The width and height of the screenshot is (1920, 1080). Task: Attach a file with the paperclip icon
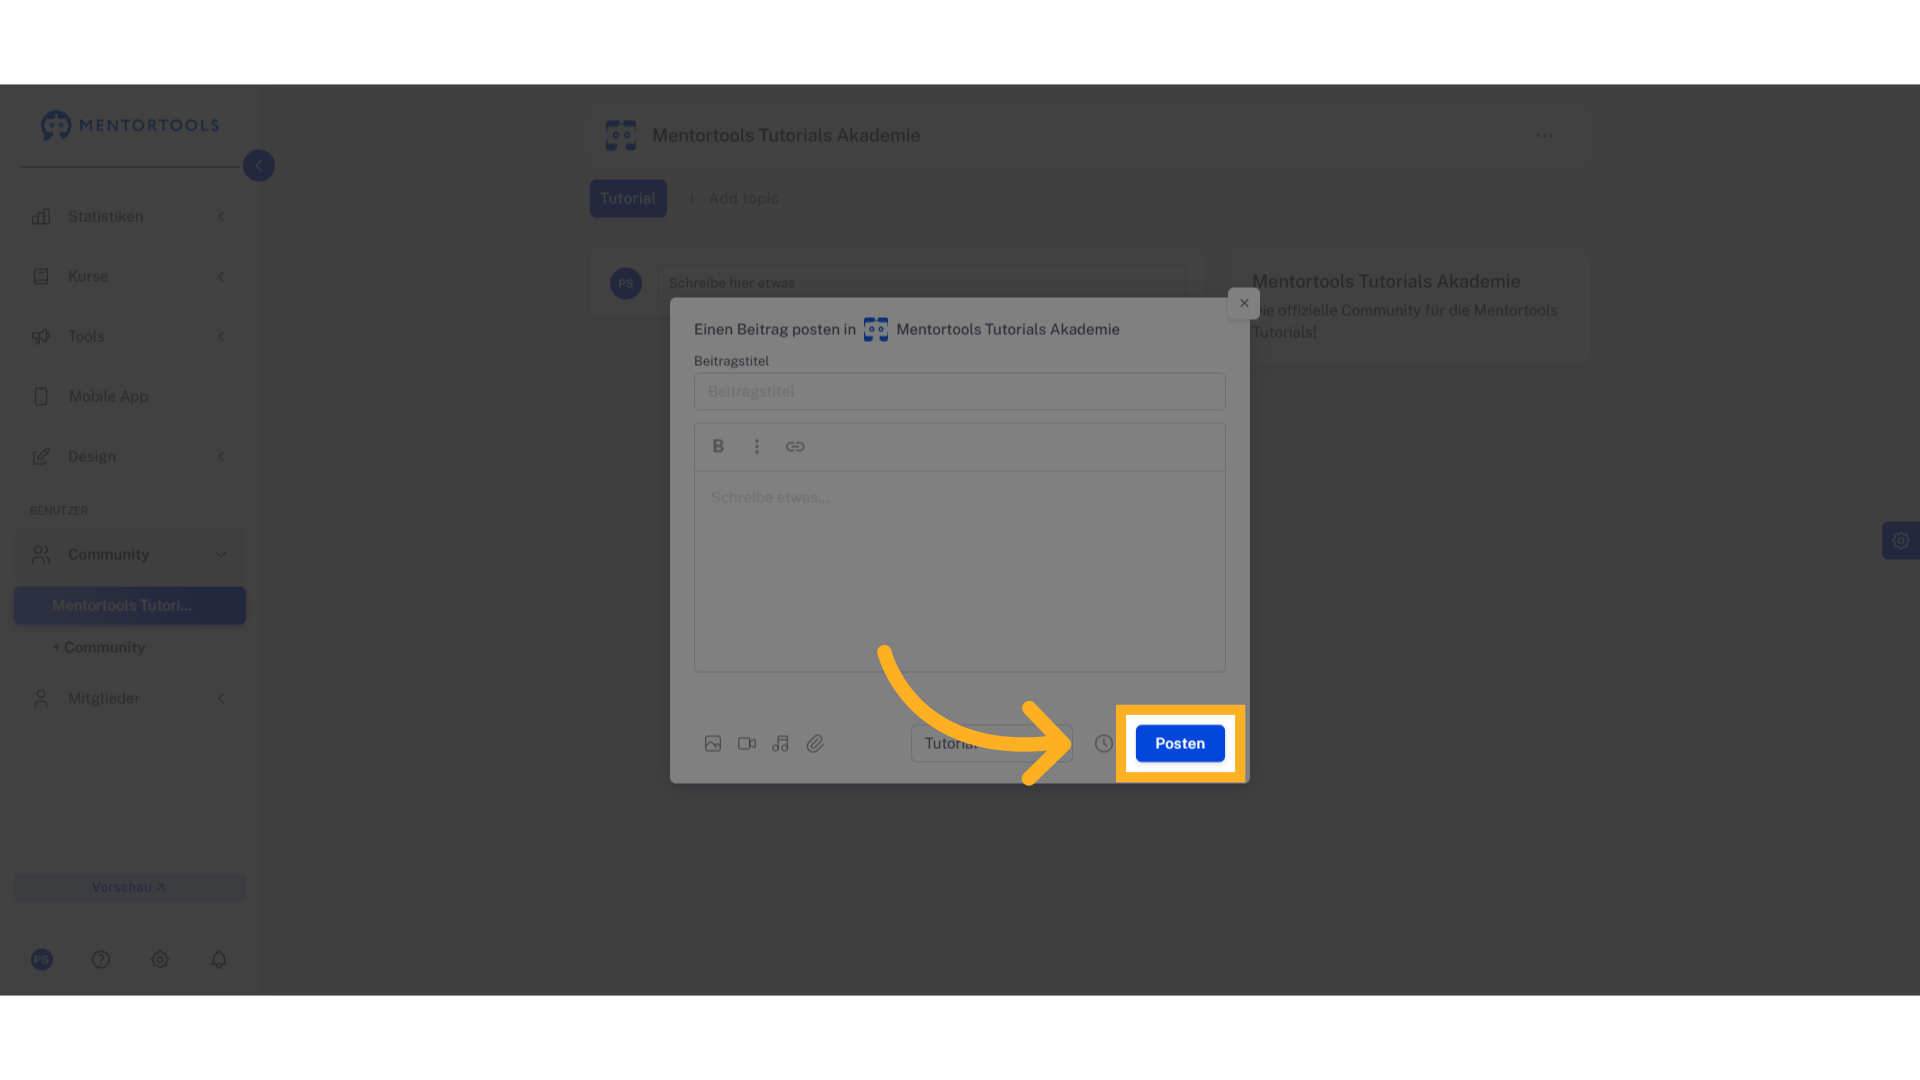pos(815,744)
